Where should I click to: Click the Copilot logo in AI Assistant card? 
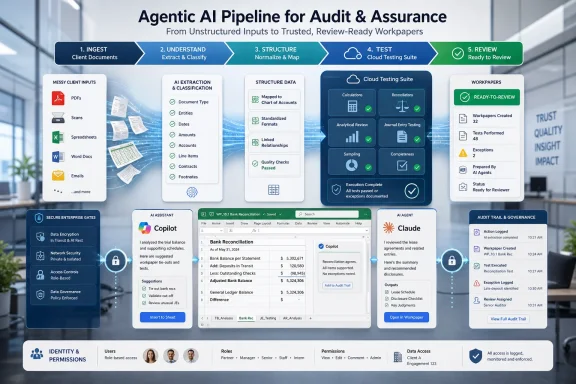(144, 228)
